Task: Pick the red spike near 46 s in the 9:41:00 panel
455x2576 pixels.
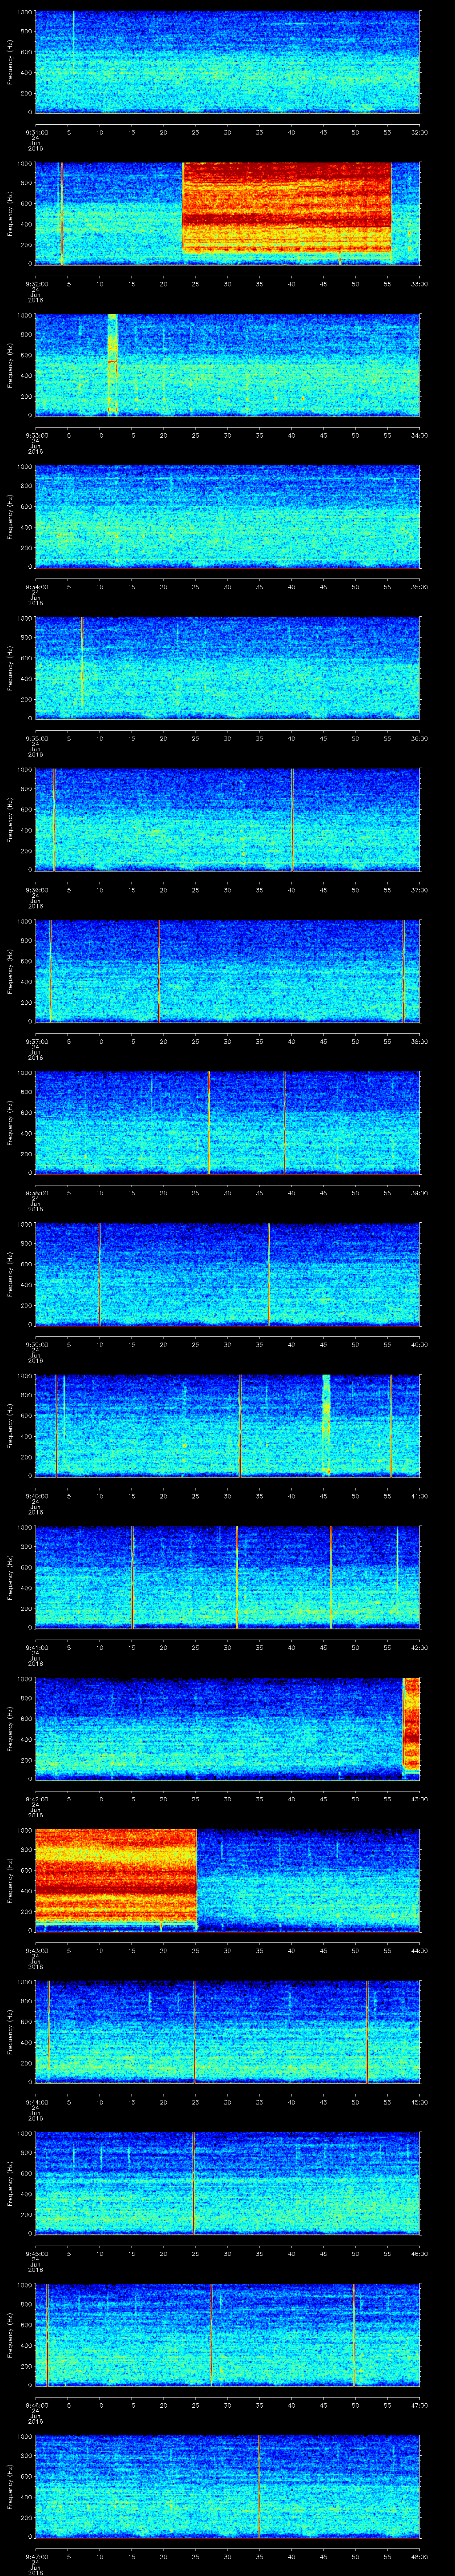Action: pyautogui.click(x=330, y=1577)
